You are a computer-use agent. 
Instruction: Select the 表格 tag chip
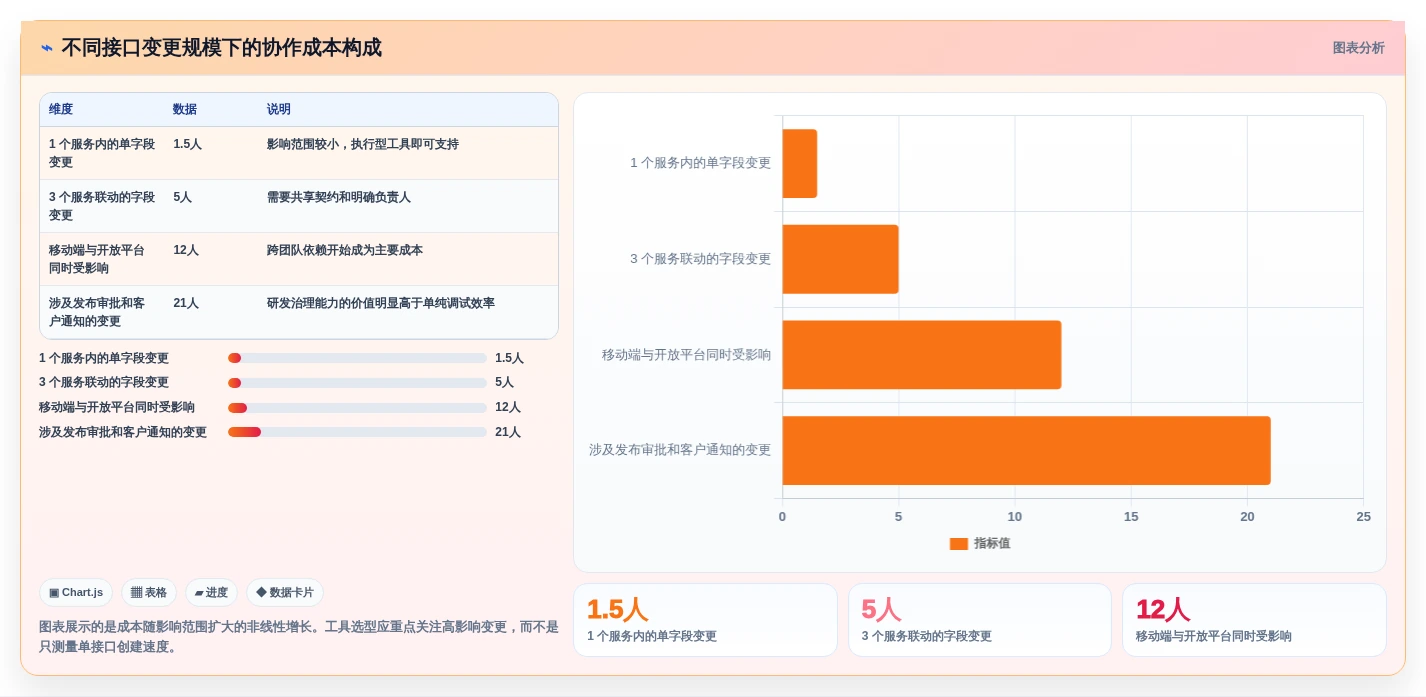click(x=149, y=592)
